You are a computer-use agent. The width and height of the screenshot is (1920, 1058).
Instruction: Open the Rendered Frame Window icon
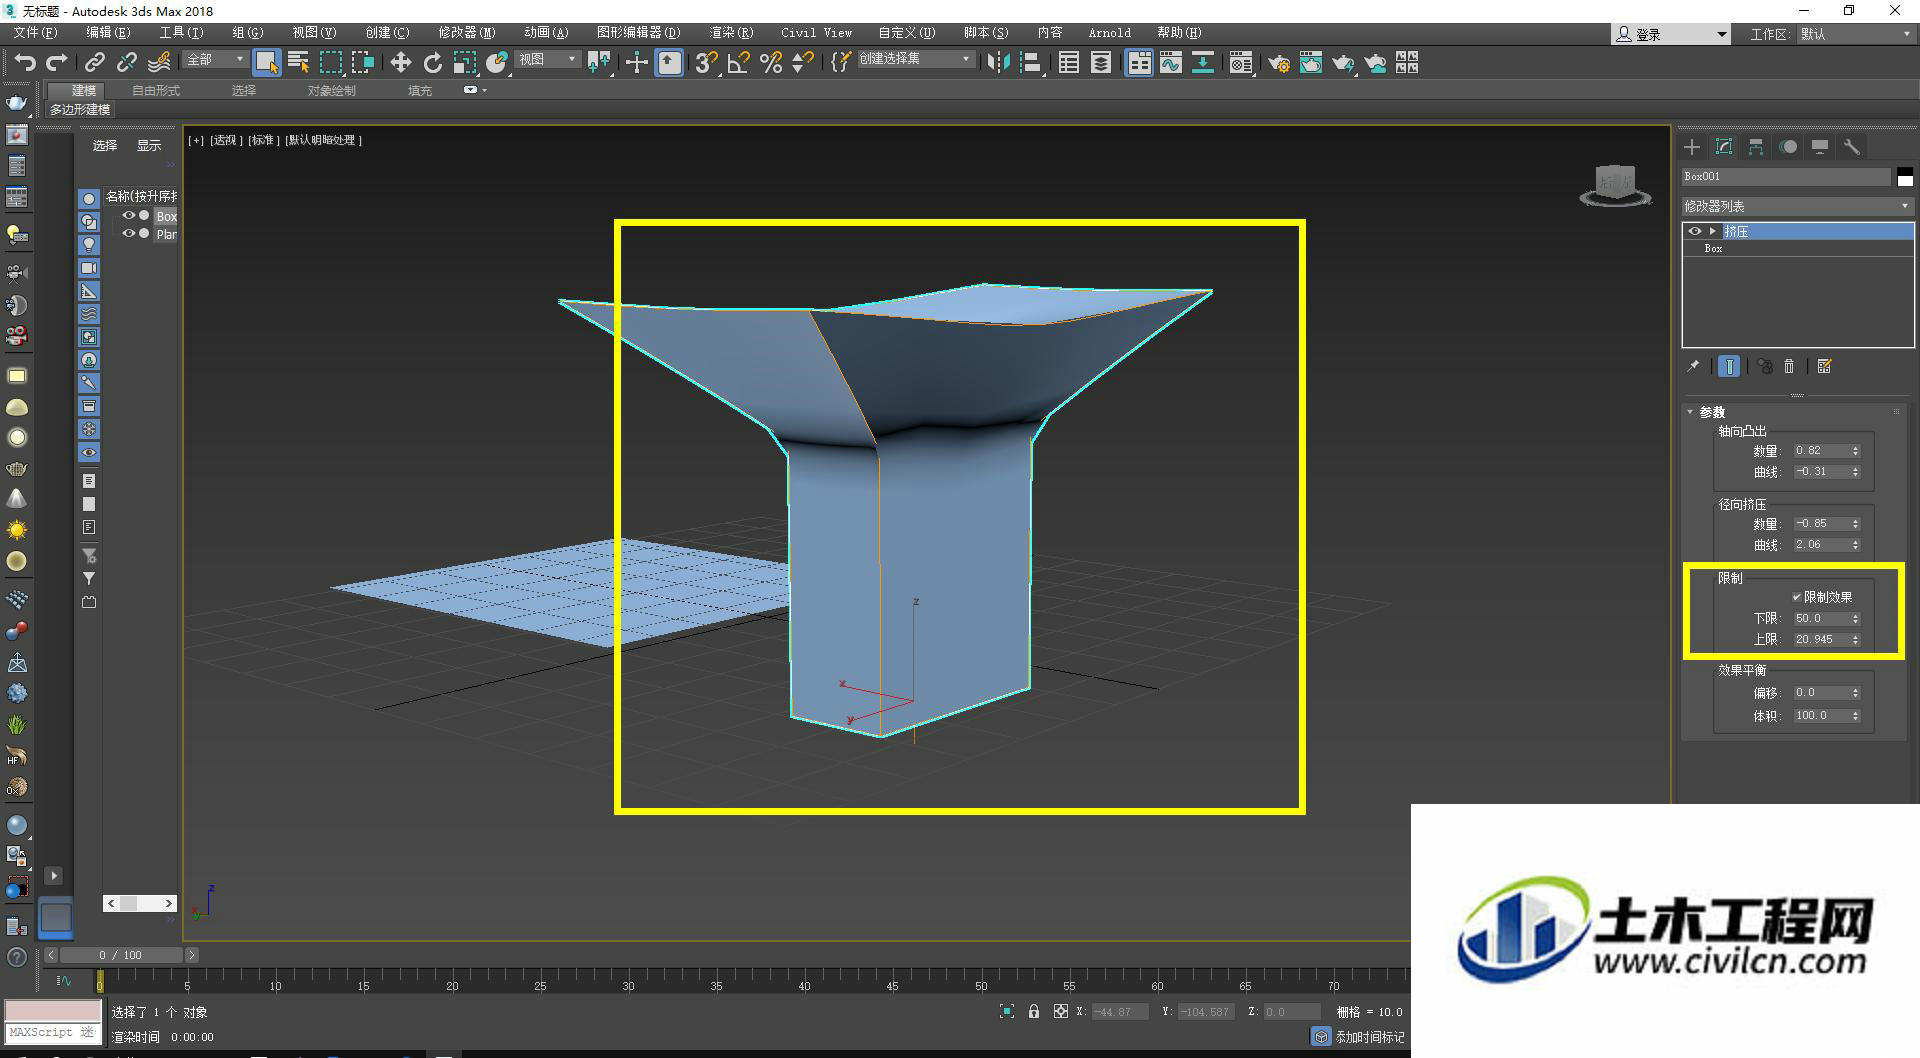pos(1310,62)
